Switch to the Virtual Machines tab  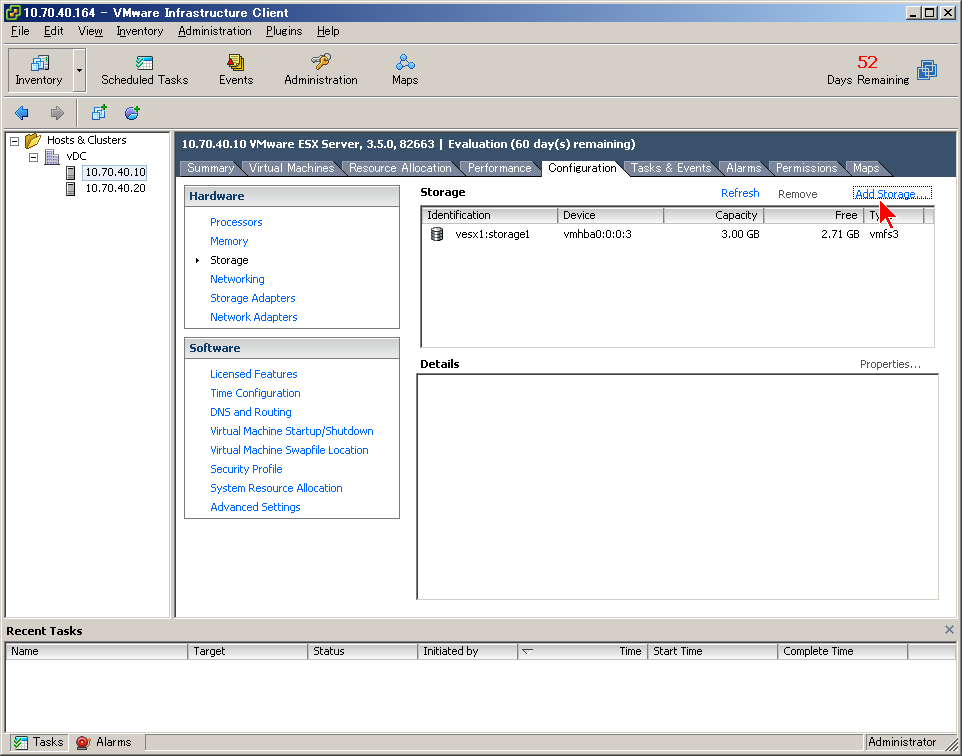click(291, 168)
